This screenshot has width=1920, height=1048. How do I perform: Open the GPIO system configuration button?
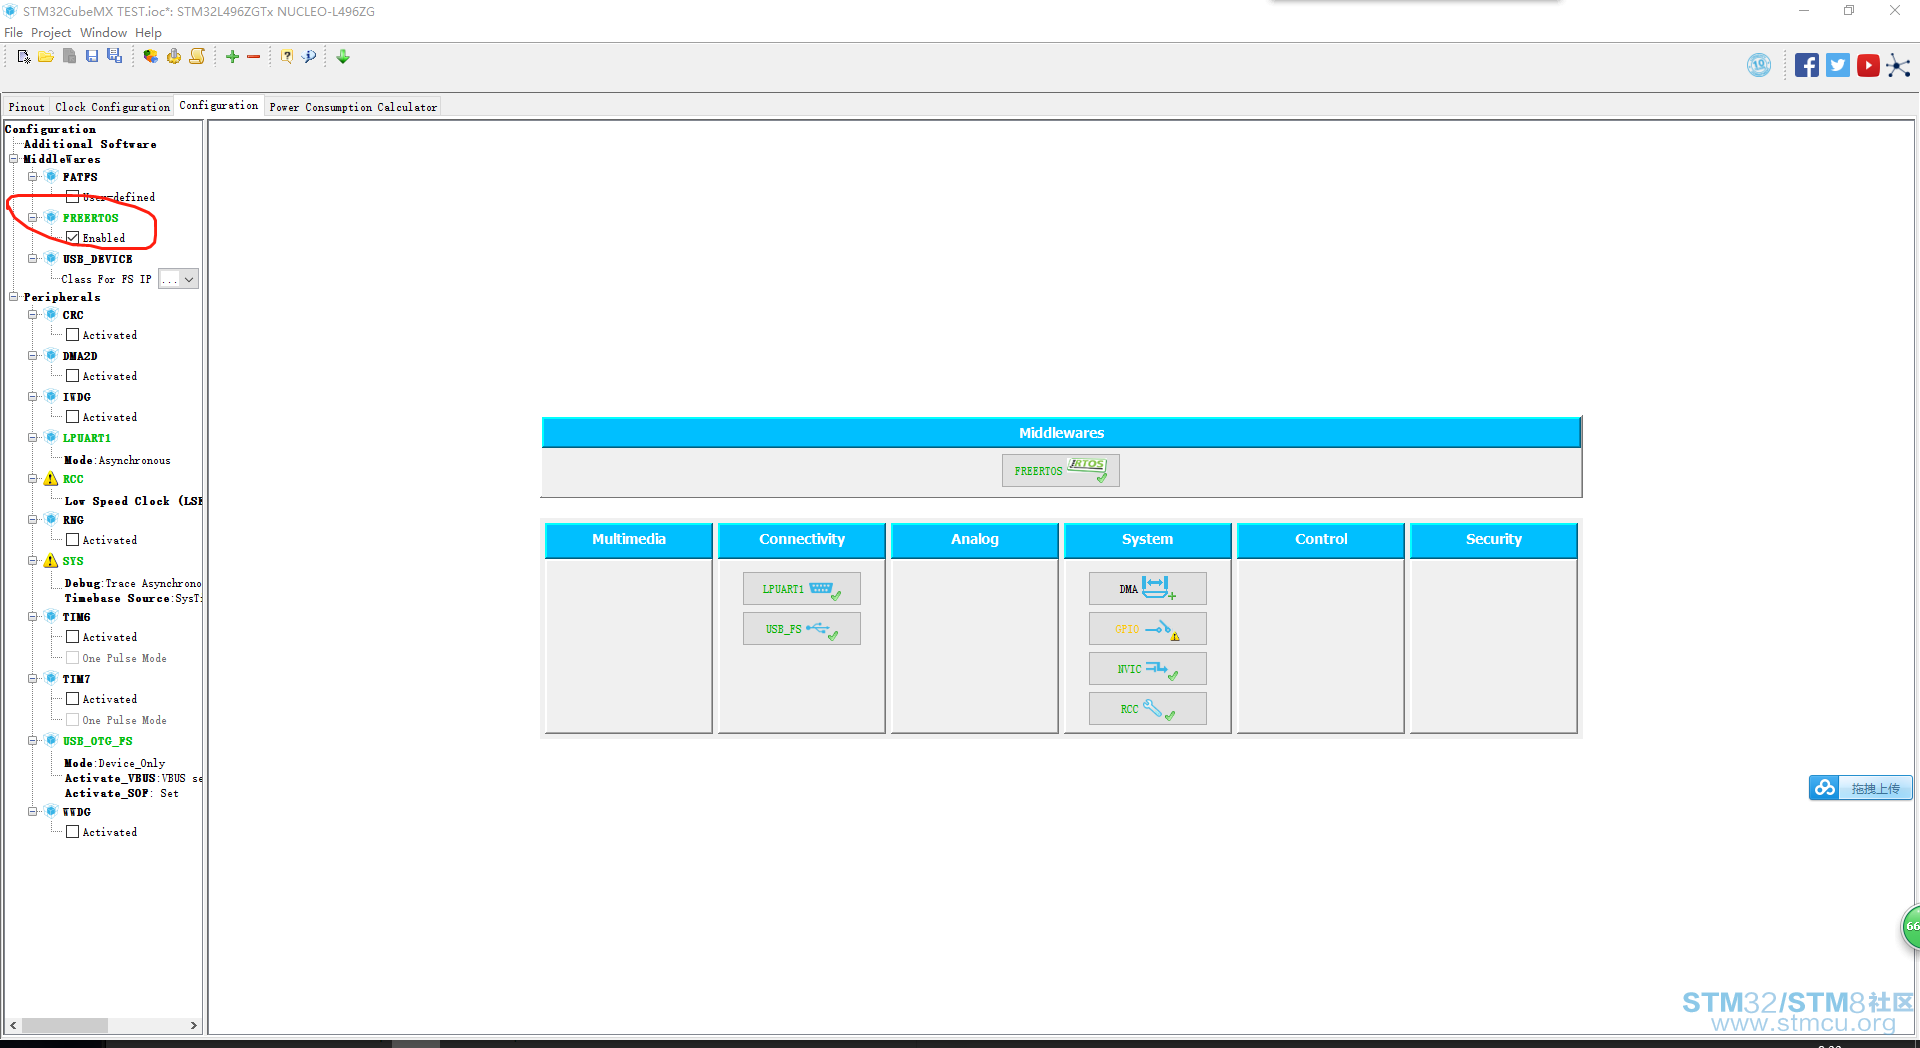(1148, 629)
